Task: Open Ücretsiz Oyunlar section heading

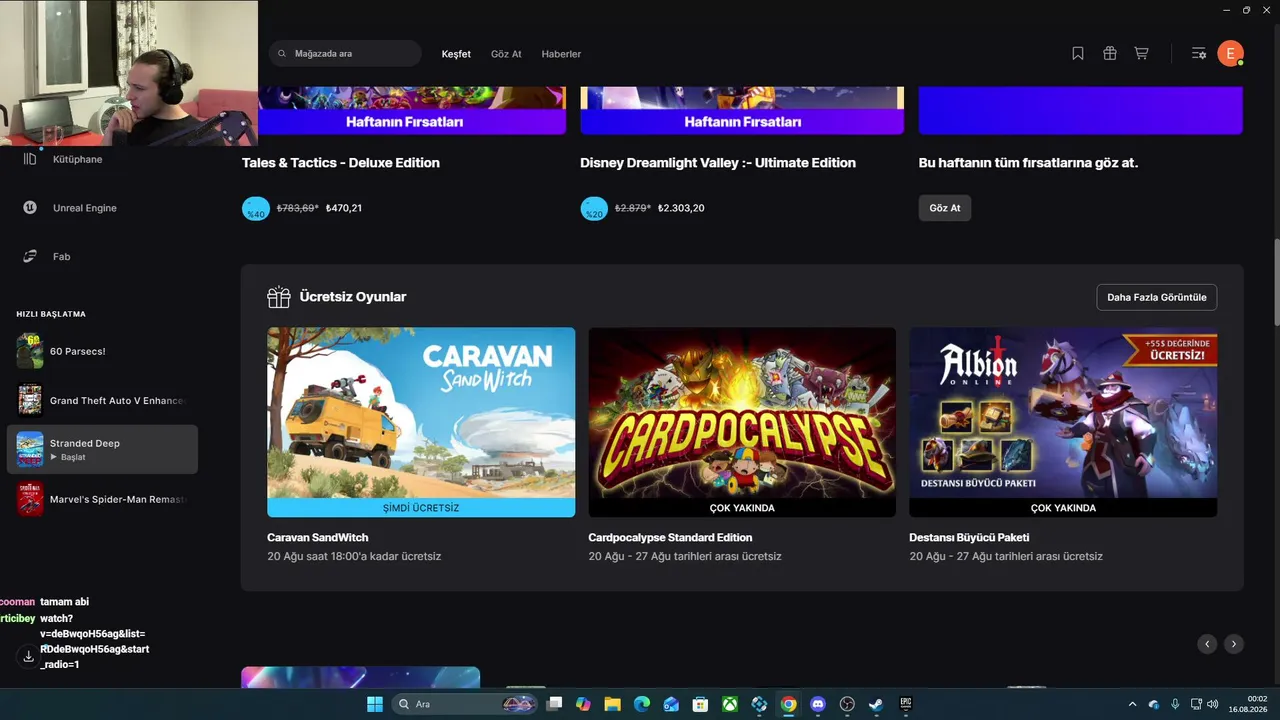Action: click(x=353, y=297)
